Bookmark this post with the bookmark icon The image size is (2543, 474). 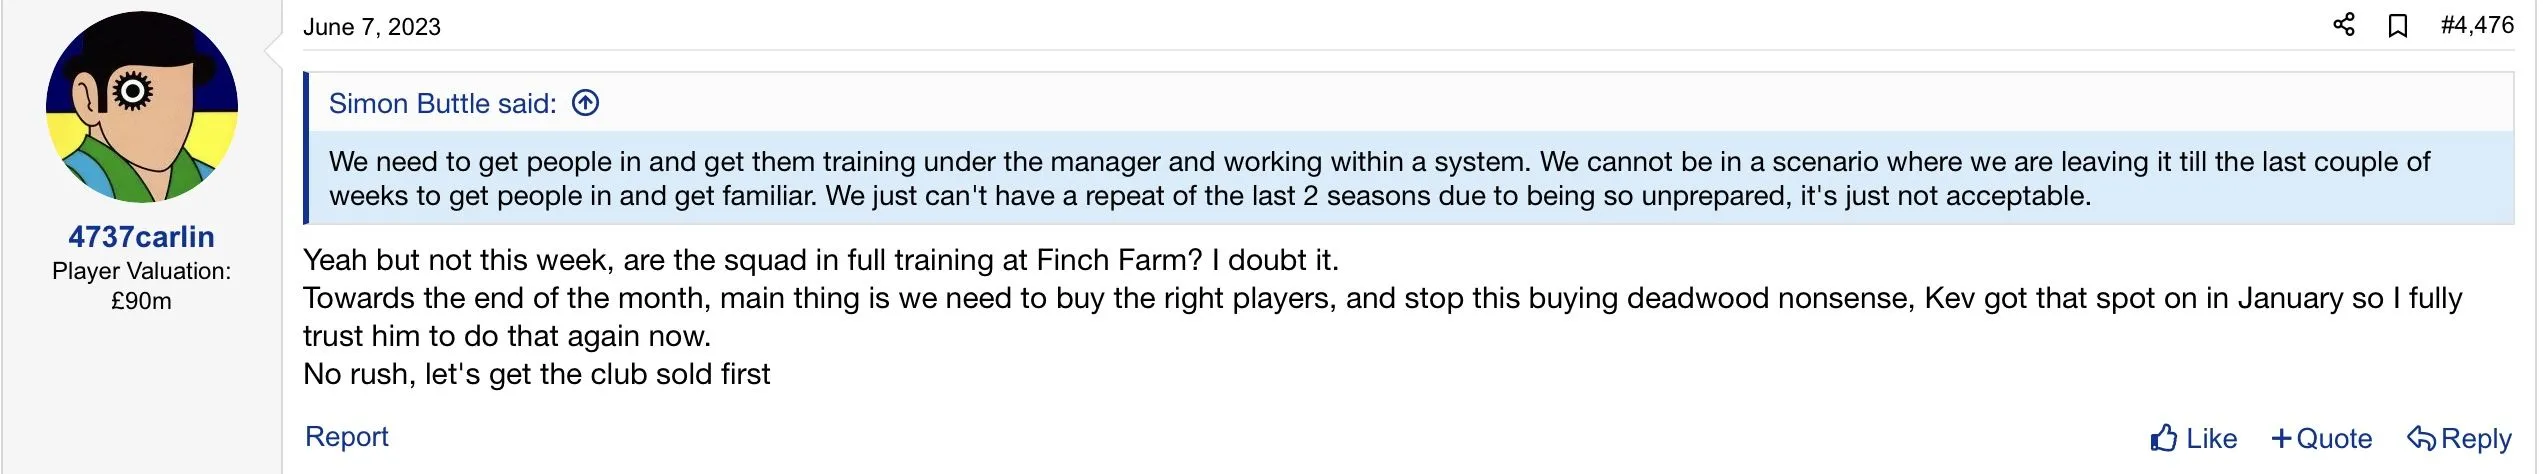click(2398, 26)
